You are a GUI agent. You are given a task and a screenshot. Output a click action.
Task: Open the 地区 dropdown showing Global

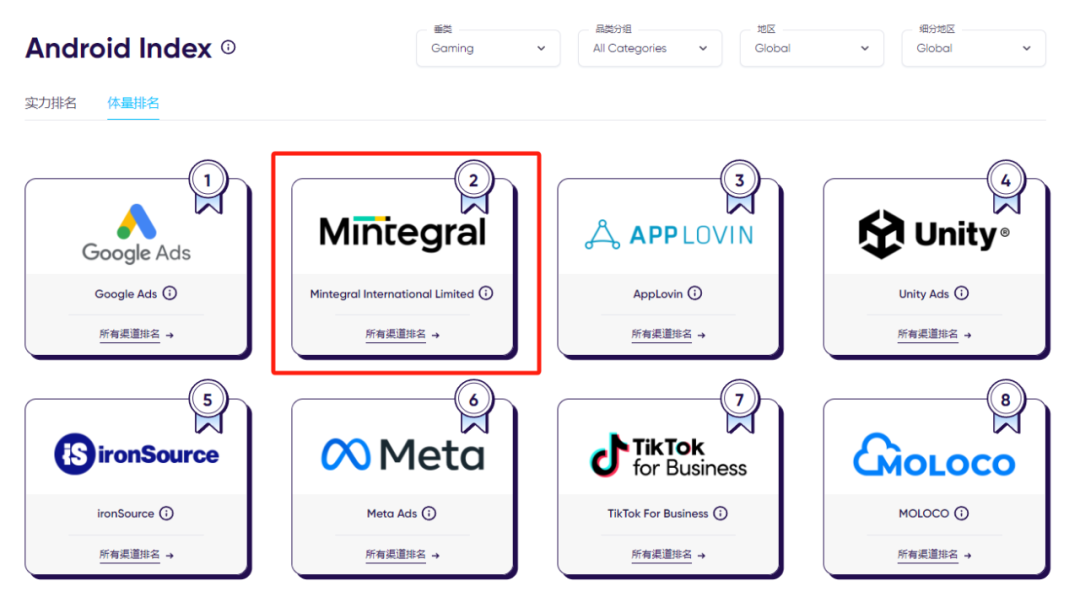tap(811, 48)
